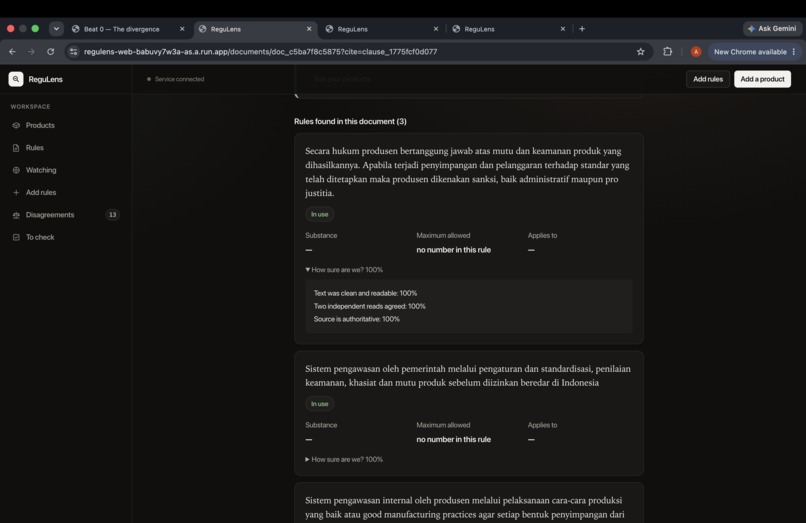Close the active ReguLens tab

click(x=309, y=29)
